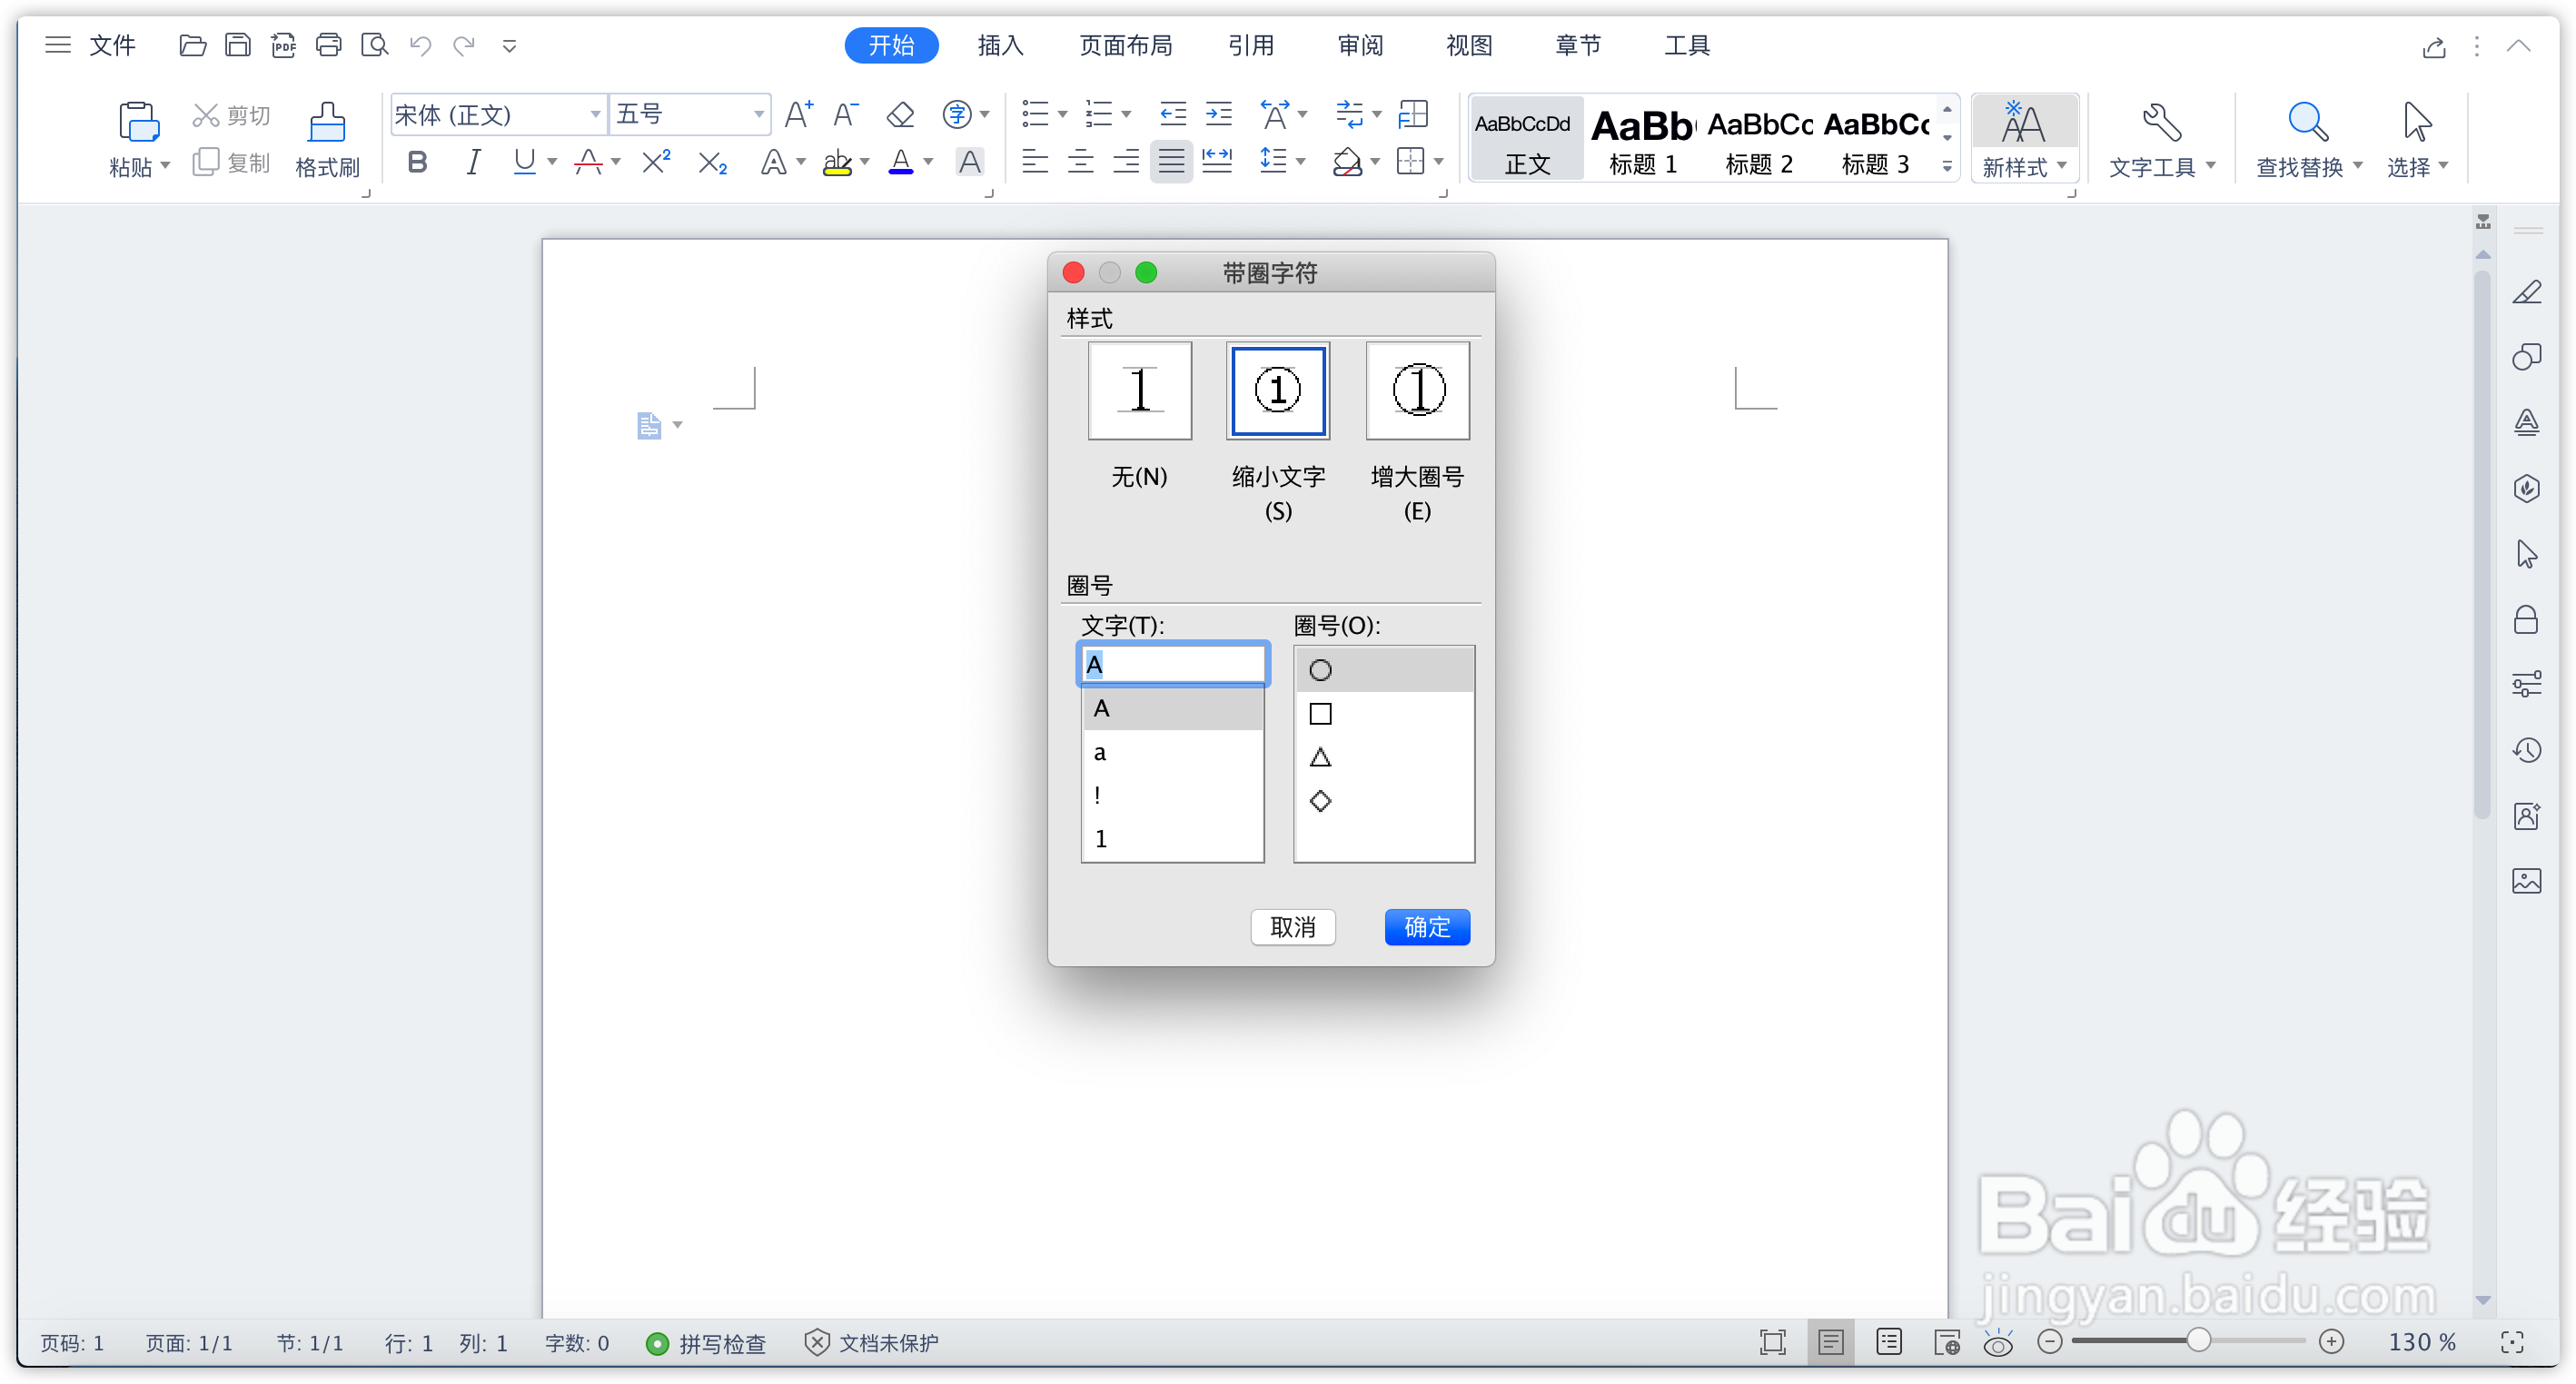Open the 新样式 dropdown arrow
Image resolution: width=2576 pixels, height=1384 pixels.
coord(2062,166)
